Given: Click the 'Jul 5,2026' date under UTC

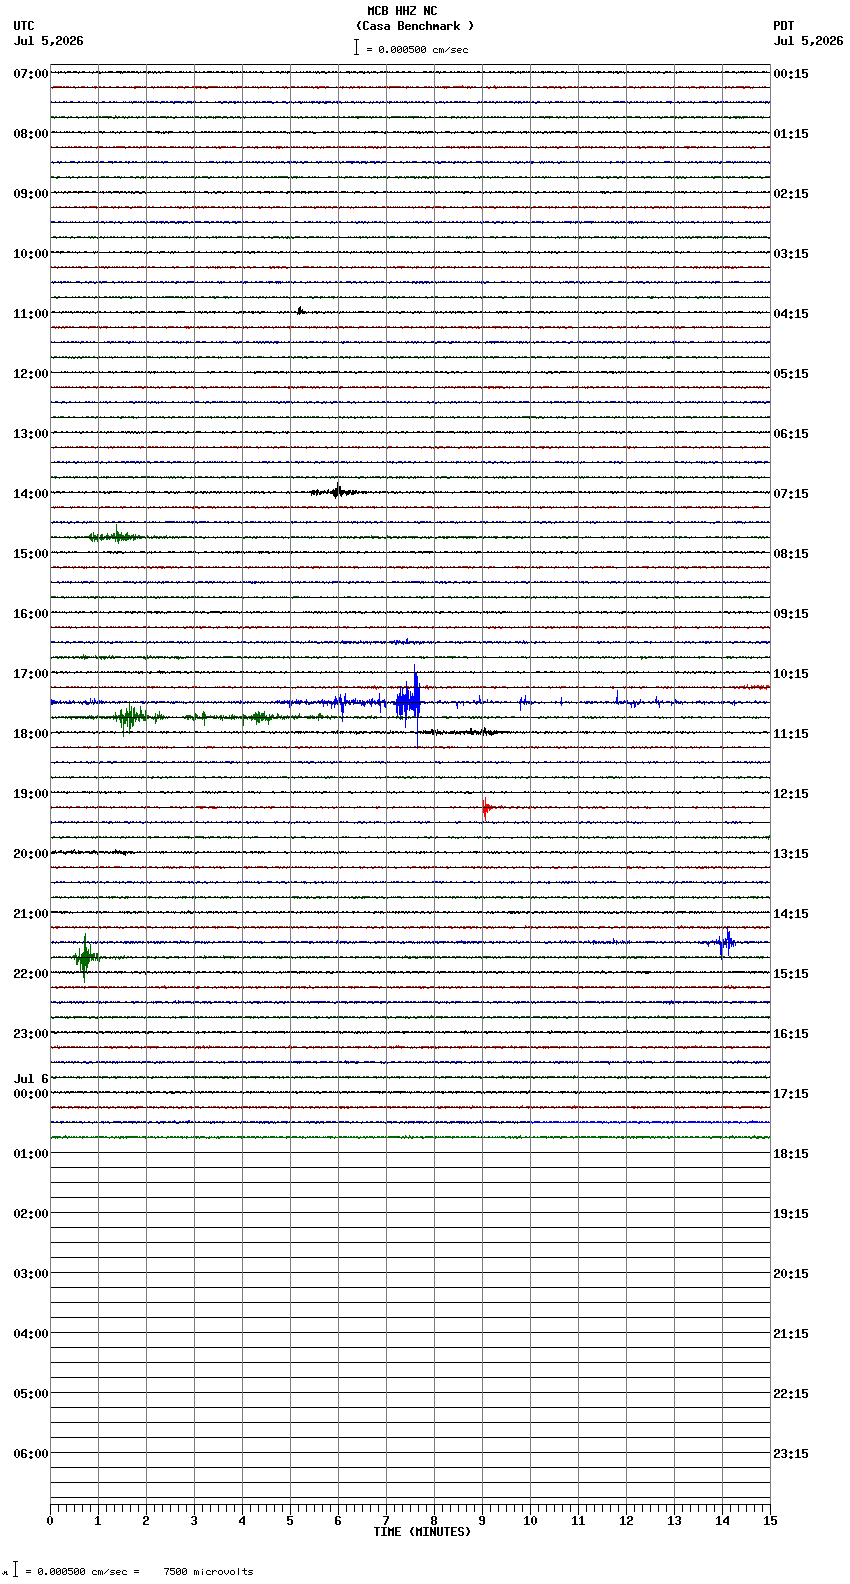Looking at the screenshot, I should pyautogui.click(x=49, y=41).
